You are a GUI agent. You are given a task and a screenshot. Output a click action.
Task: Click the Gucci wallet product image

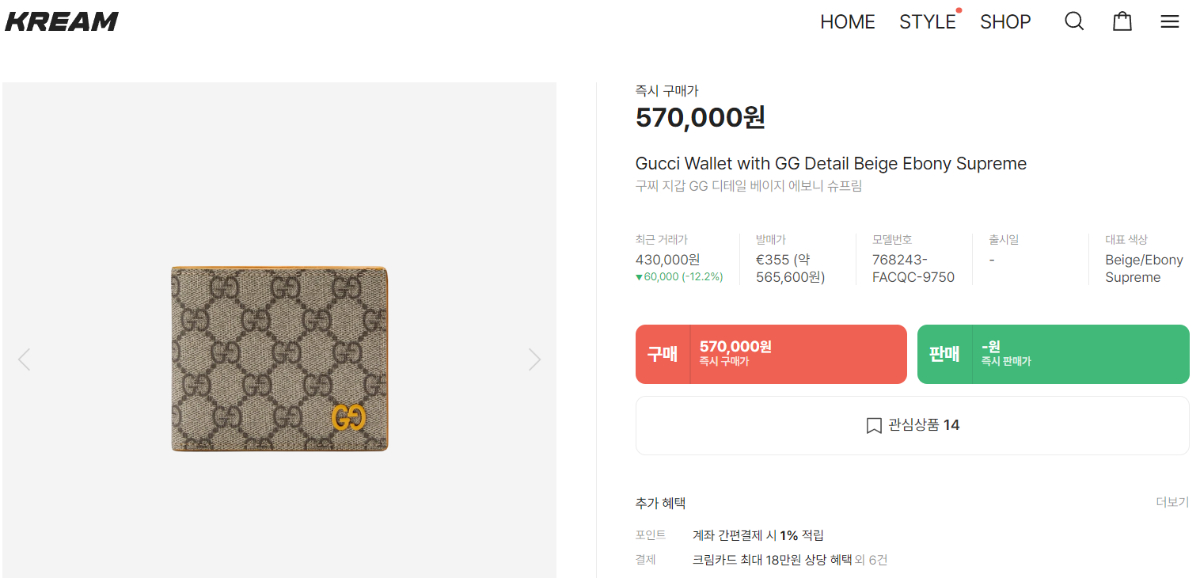tap(279, 359)
